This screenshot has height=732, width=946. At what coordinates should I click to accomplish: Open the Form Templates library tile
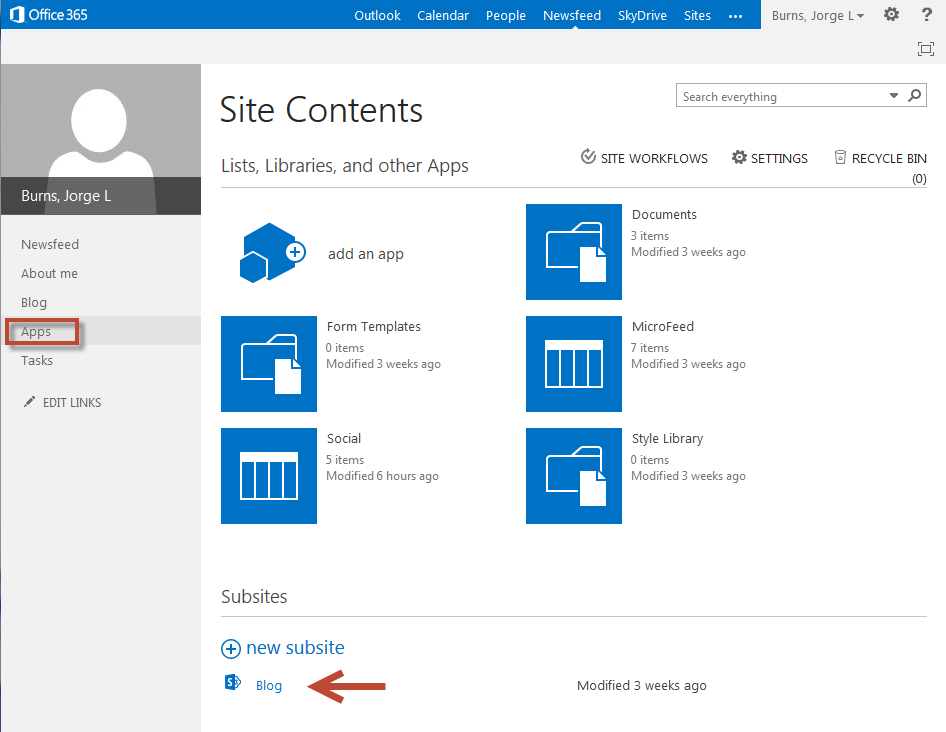click(268, 364)
